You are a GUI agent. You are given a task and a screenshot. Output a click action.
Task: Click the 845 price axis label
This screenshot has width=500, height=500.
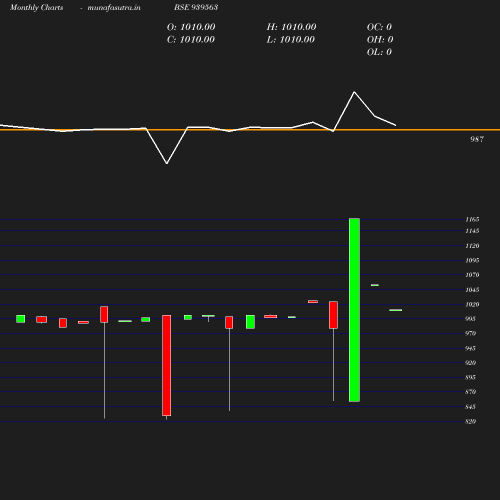pyautogui.click(x=470, y=407)
